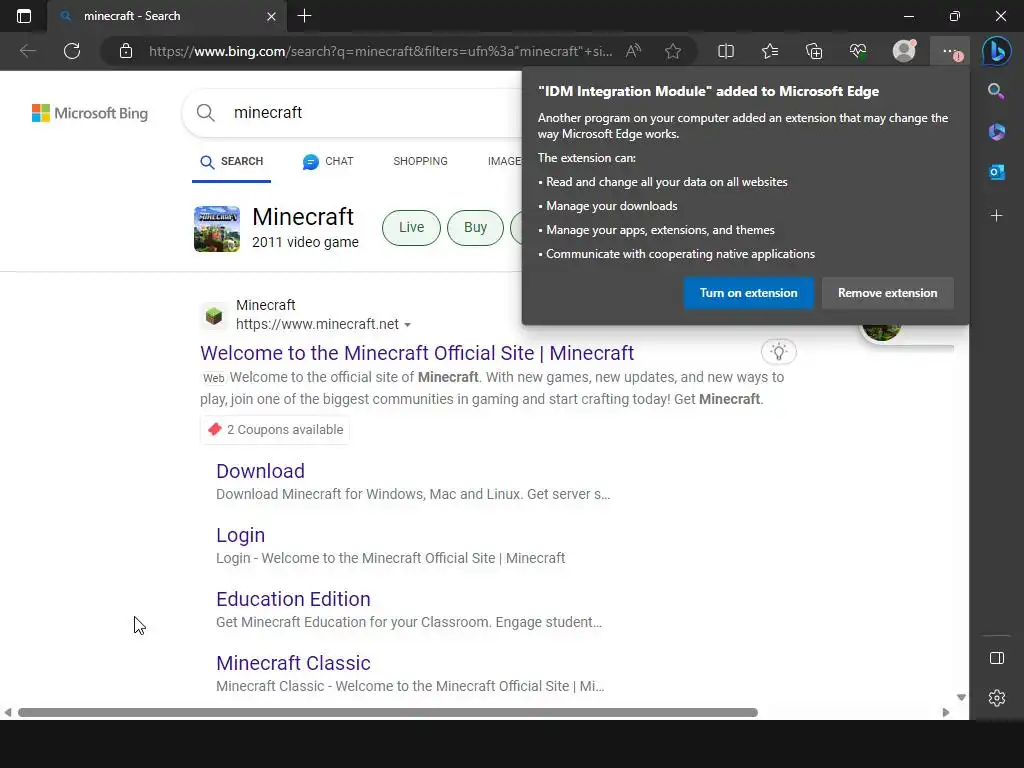Click the 2 Coupons available badge

[275, 430]
